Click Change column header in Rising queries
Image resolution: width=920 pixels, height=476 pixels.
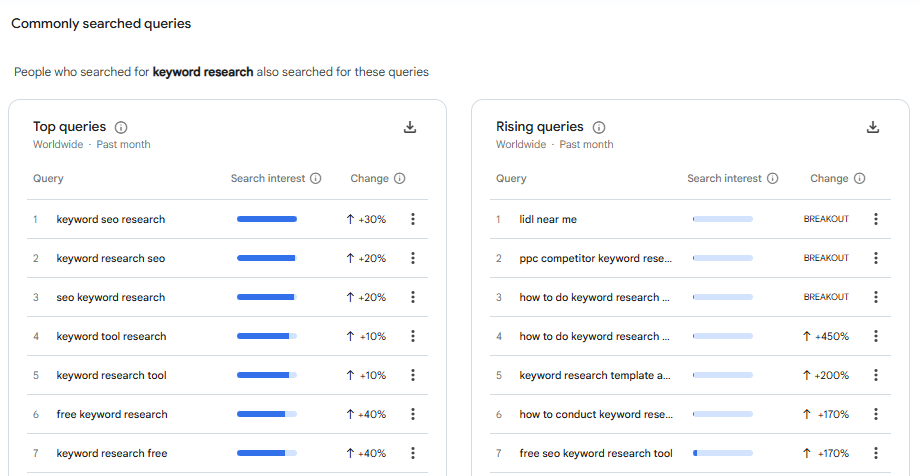(829, 178)
